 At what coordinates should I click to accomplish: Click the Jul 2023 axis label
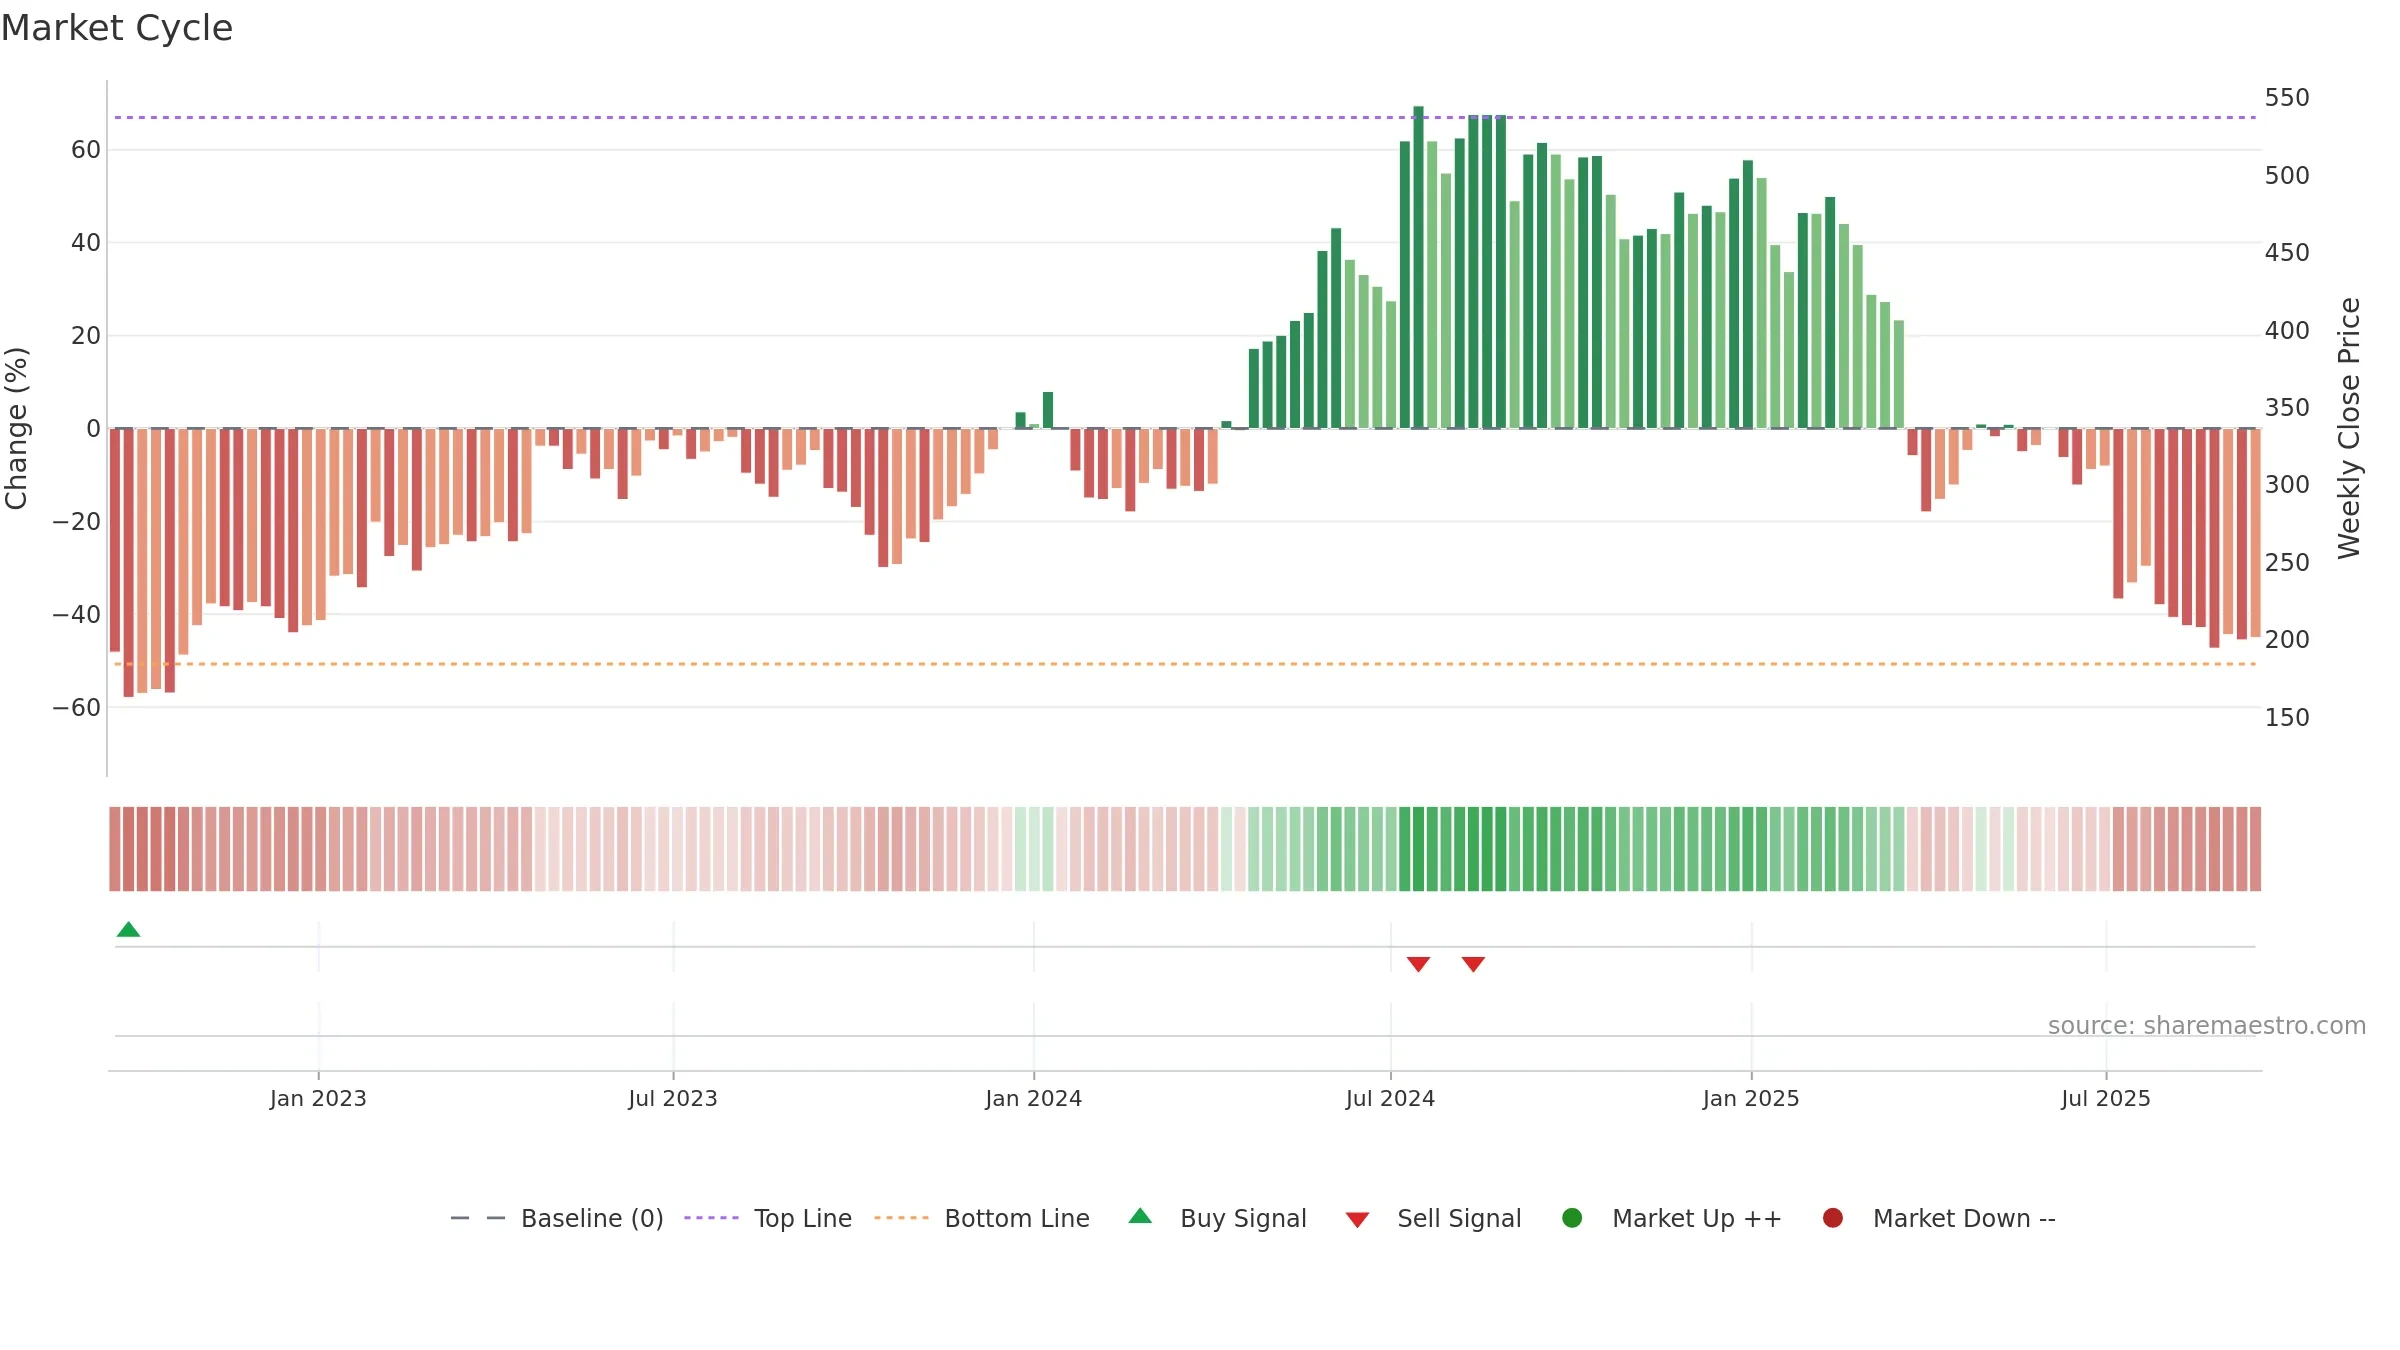click(x=673, y=1098)
